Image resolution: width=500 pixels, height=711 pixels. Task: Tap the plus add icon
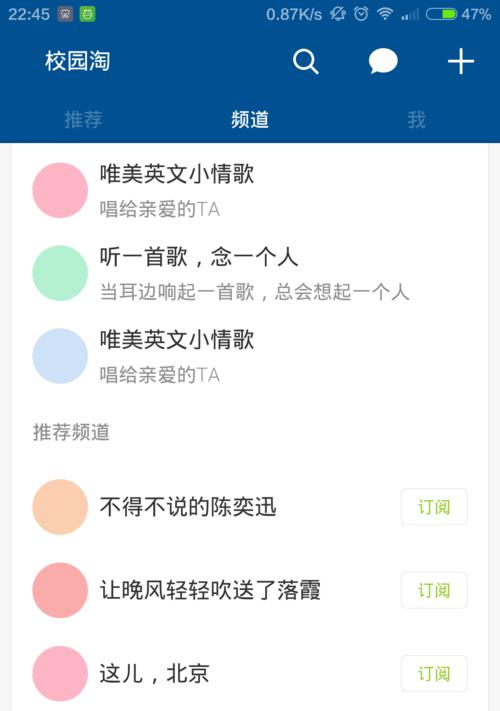461,61
